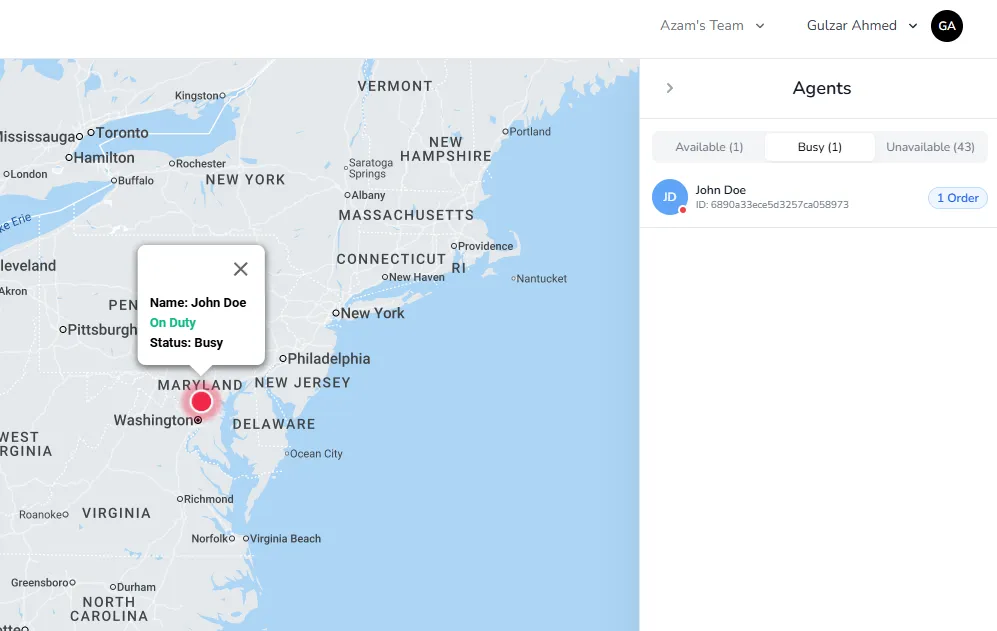Click the Ocean City label on map
Screen dimensions: 997x631
[316, 454]
